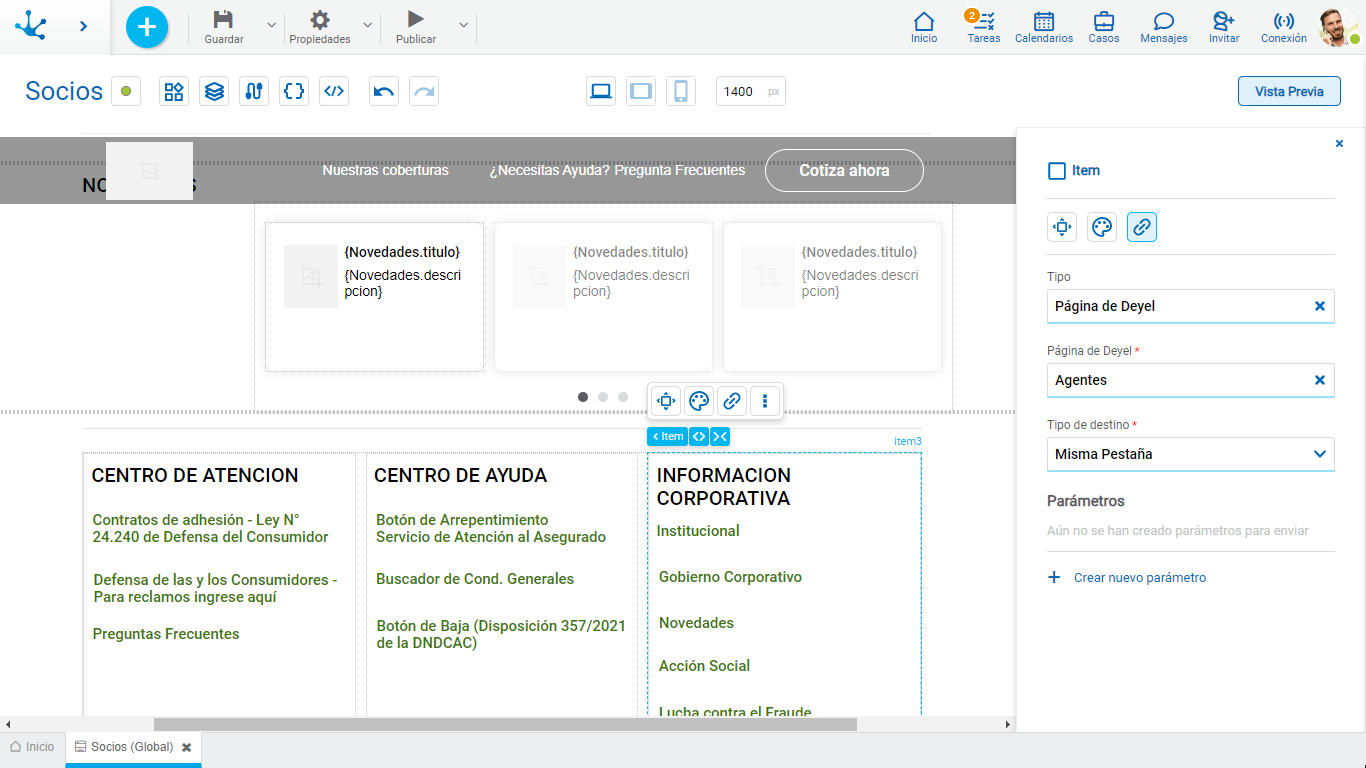Open the curly braces variables icon

pos(294,91)
